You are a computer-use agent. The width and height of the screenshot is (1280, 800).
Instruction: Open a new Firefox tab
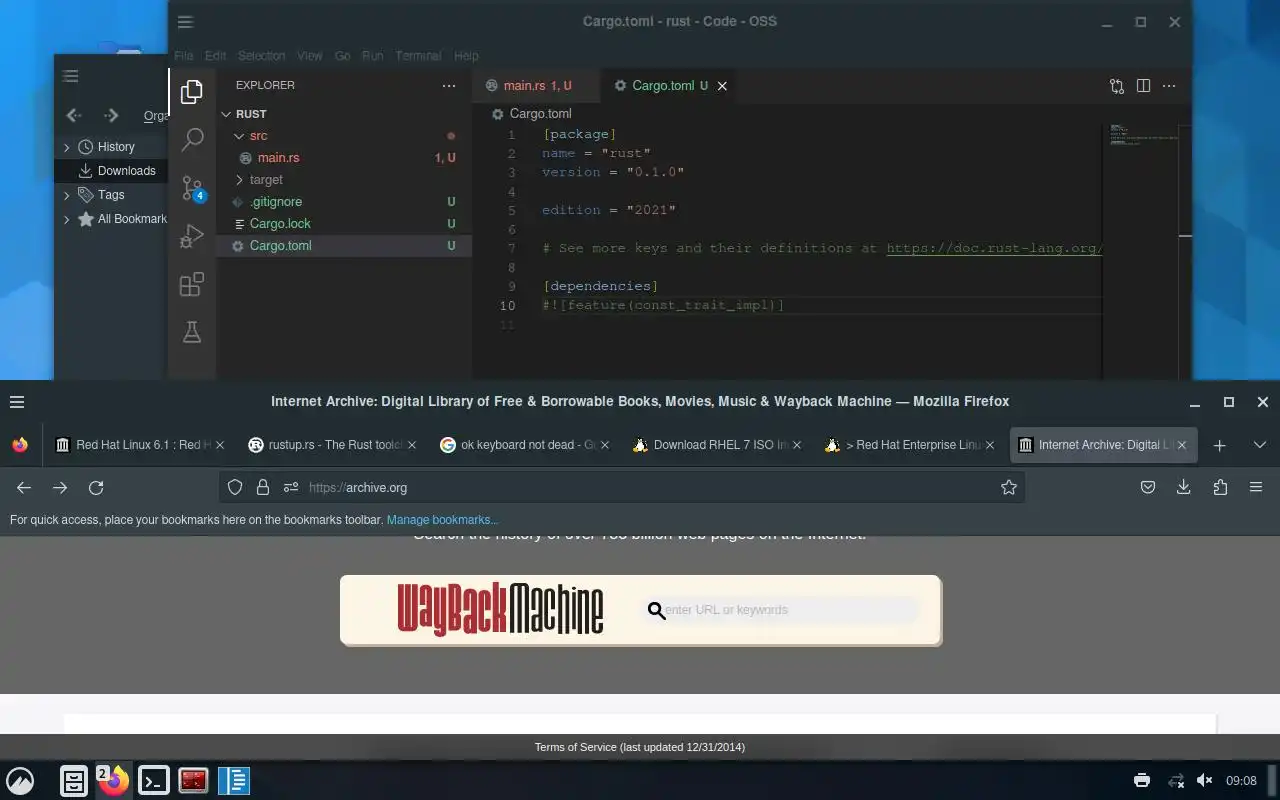(x=1219, y=445)
